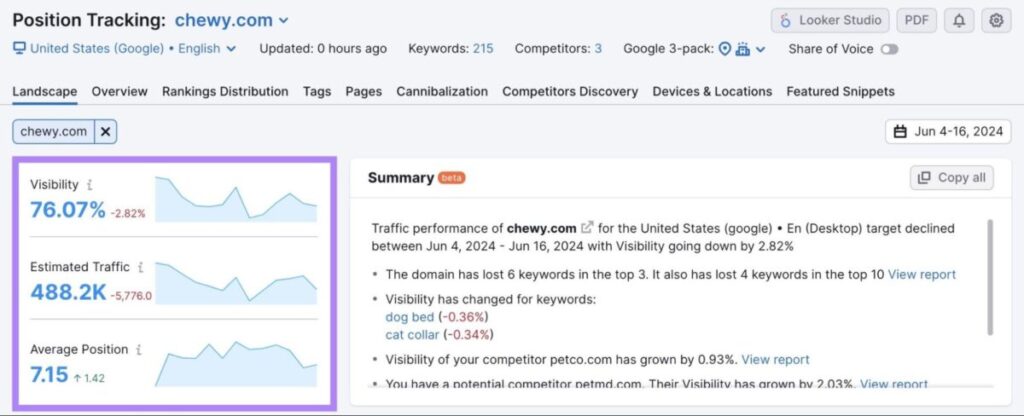Expand the chewy.com domain dropdown
Screen dimensions: 1024x416
coord(284,20)
